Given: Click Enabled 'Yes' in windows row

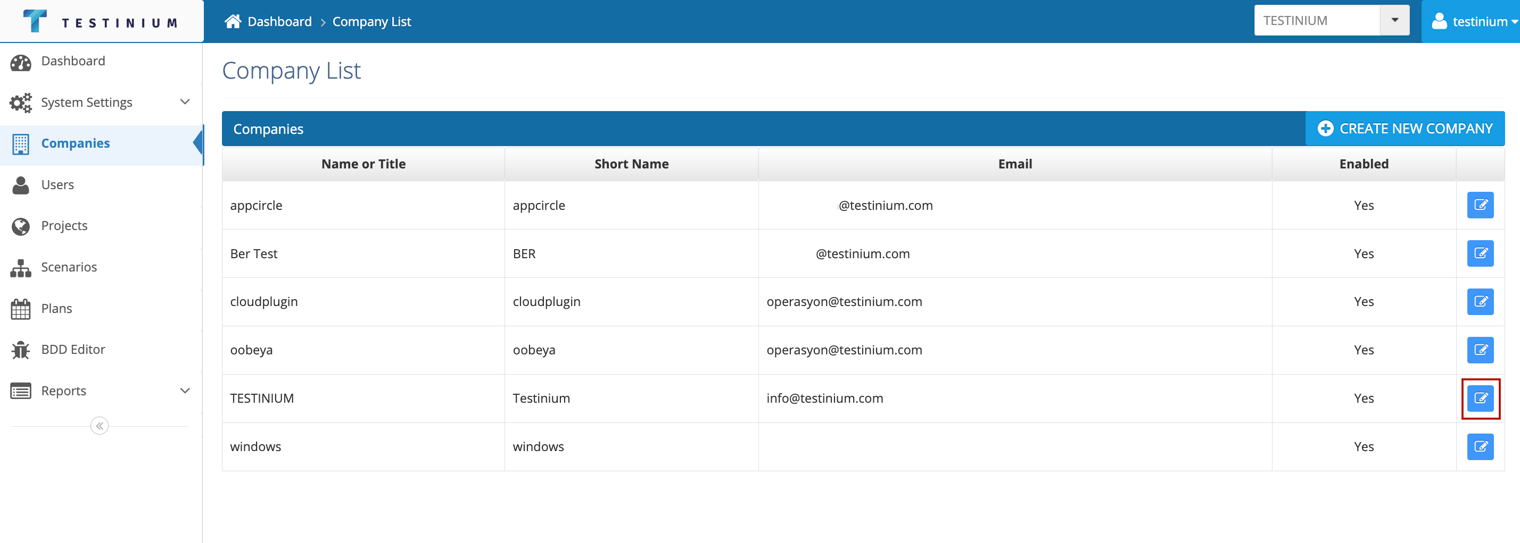Looking at the screenshot, I should (x=1364, y=447).
